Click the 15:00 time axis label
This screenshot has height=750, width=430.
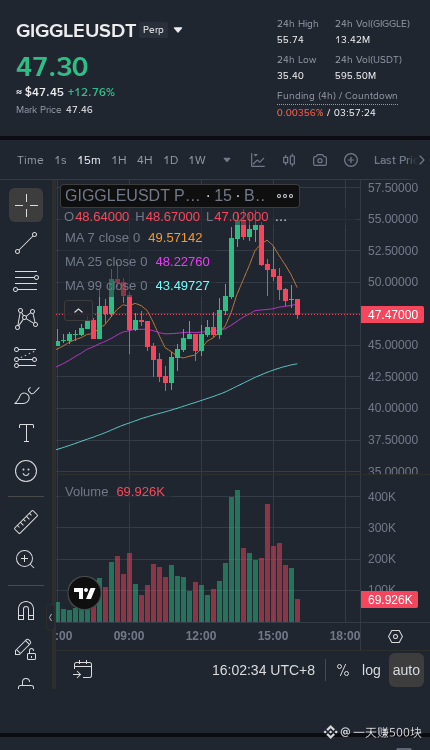coord(273,636)
